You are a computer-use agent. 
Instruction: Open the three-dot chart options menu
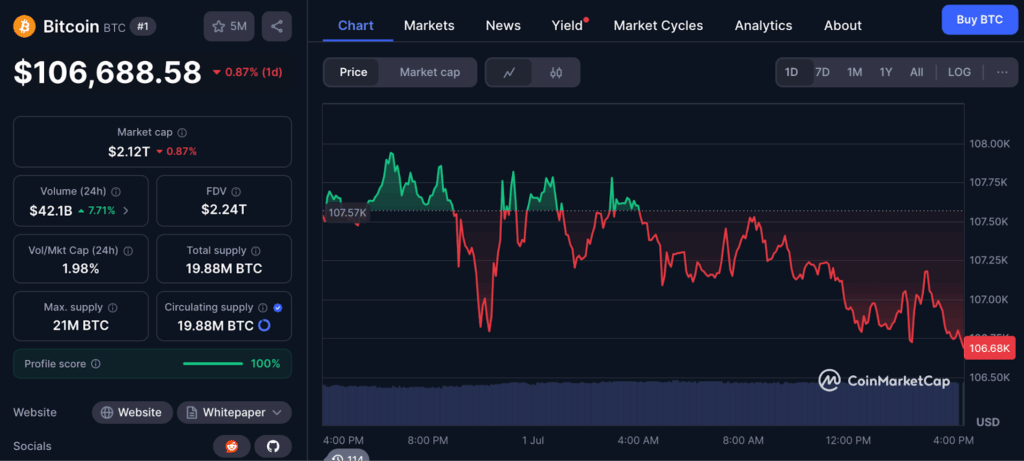[1002, 72]
